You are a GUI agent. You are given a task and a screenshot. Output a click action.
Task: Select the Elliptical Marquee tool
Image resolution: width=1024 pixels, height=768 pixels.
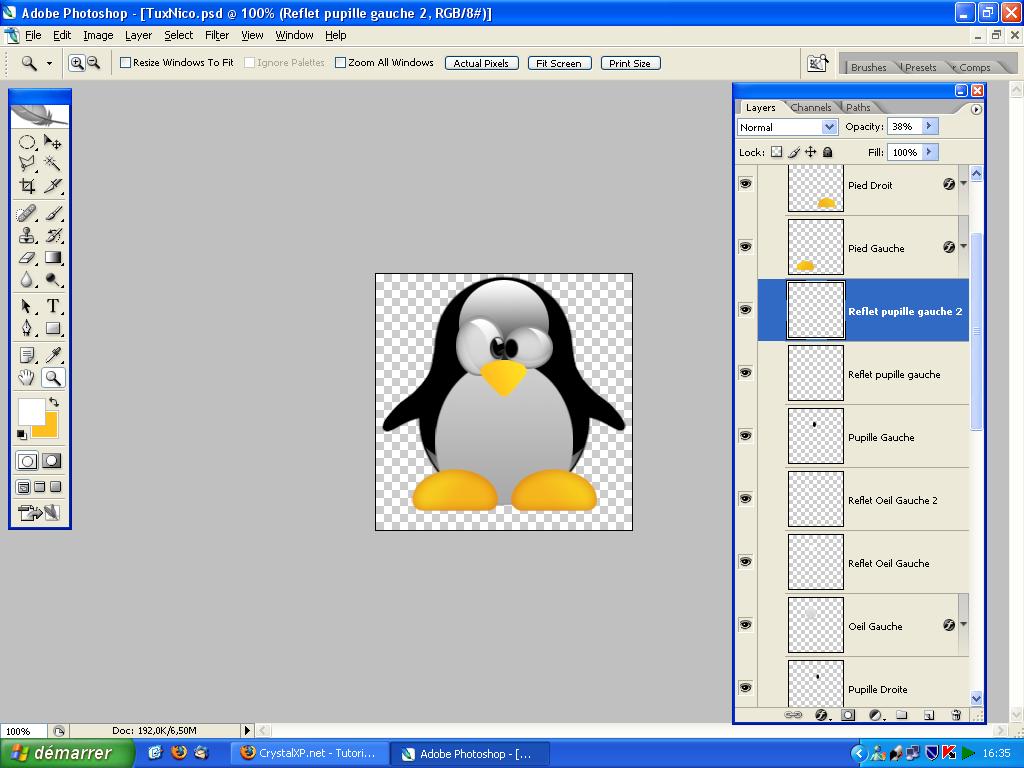(x=27, y=142)
